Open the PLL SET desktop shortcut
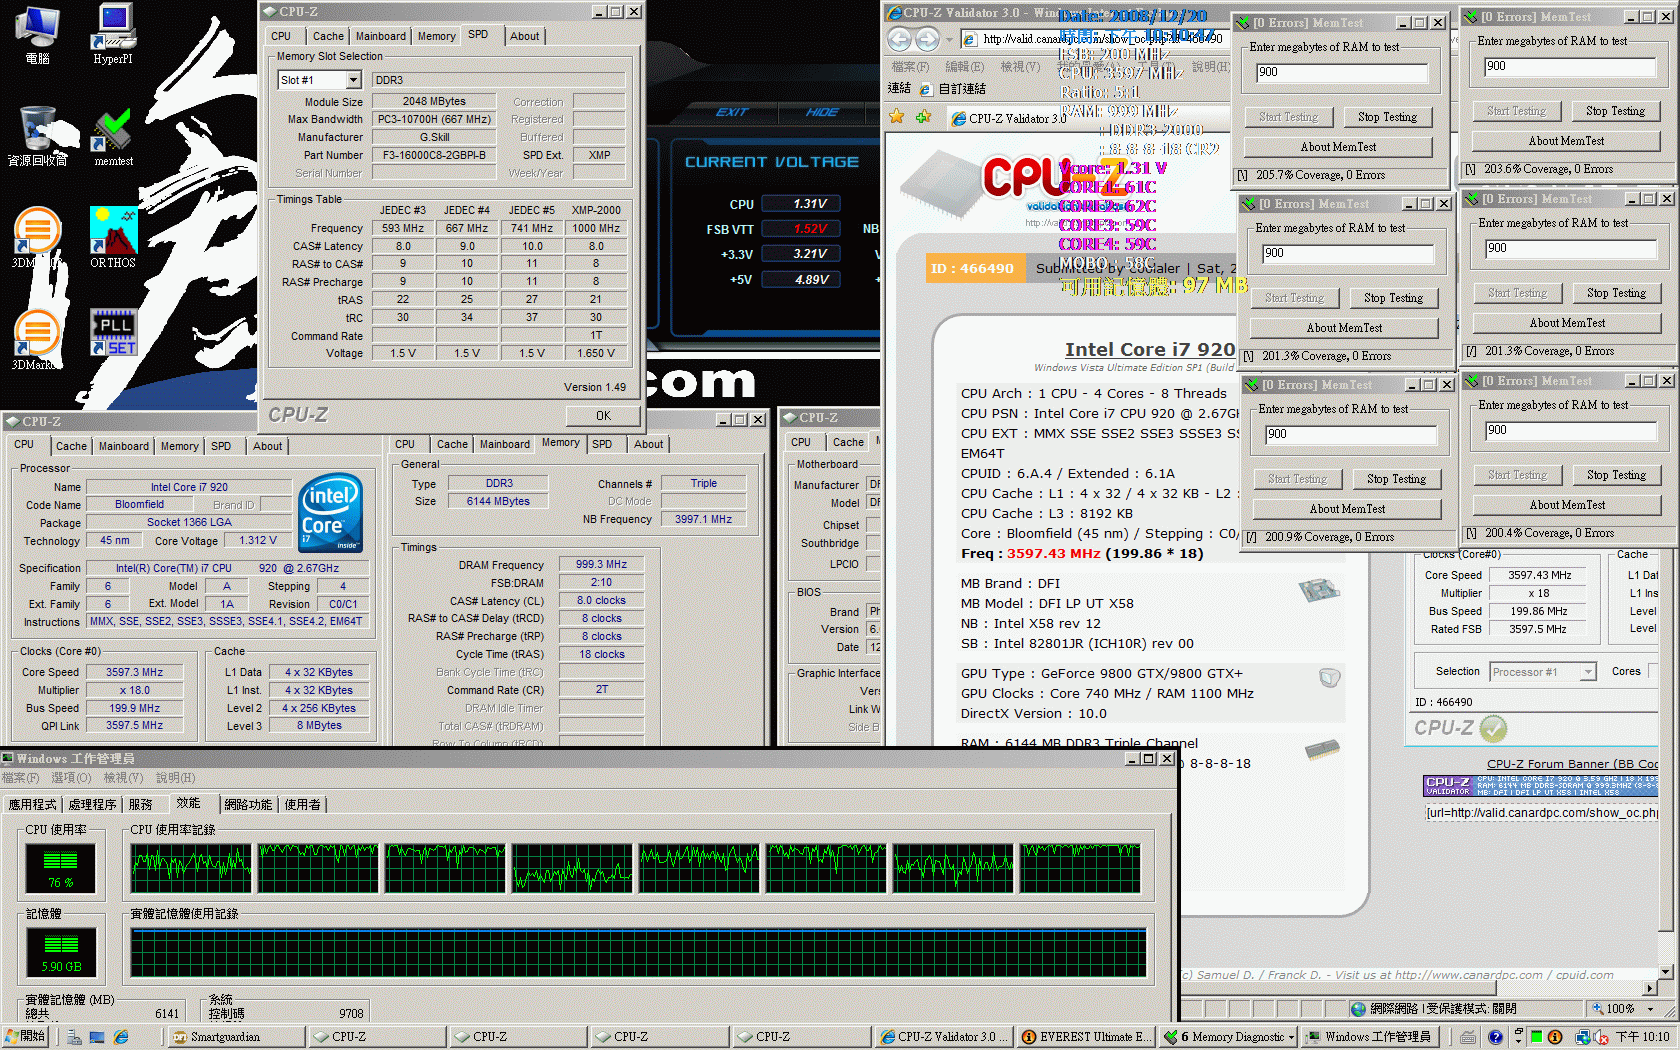1680x1050 pixels. (x=113, y=333)
